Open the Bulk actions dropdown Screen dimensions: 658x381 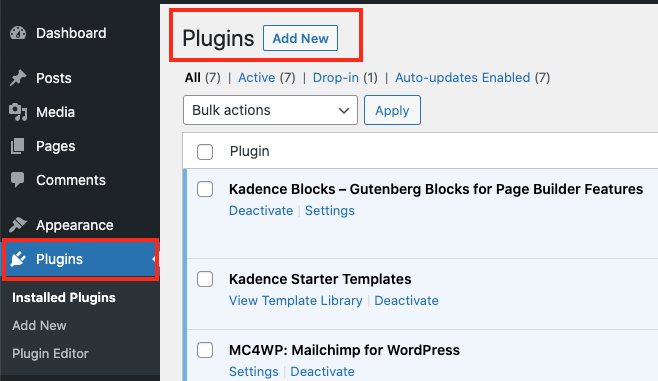click(270, 110)
